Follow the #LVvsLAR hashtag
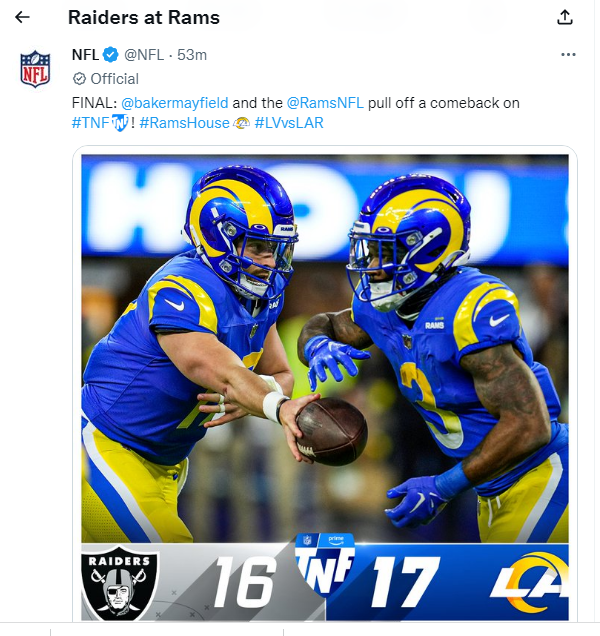Viewport: 600px width, 636px height. (289, 124)
